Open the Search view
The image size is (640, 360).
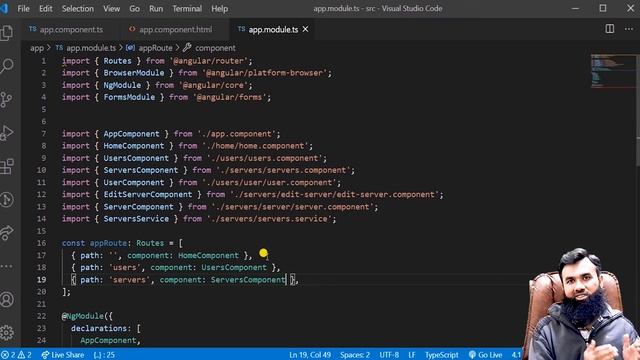coord(7,66)
